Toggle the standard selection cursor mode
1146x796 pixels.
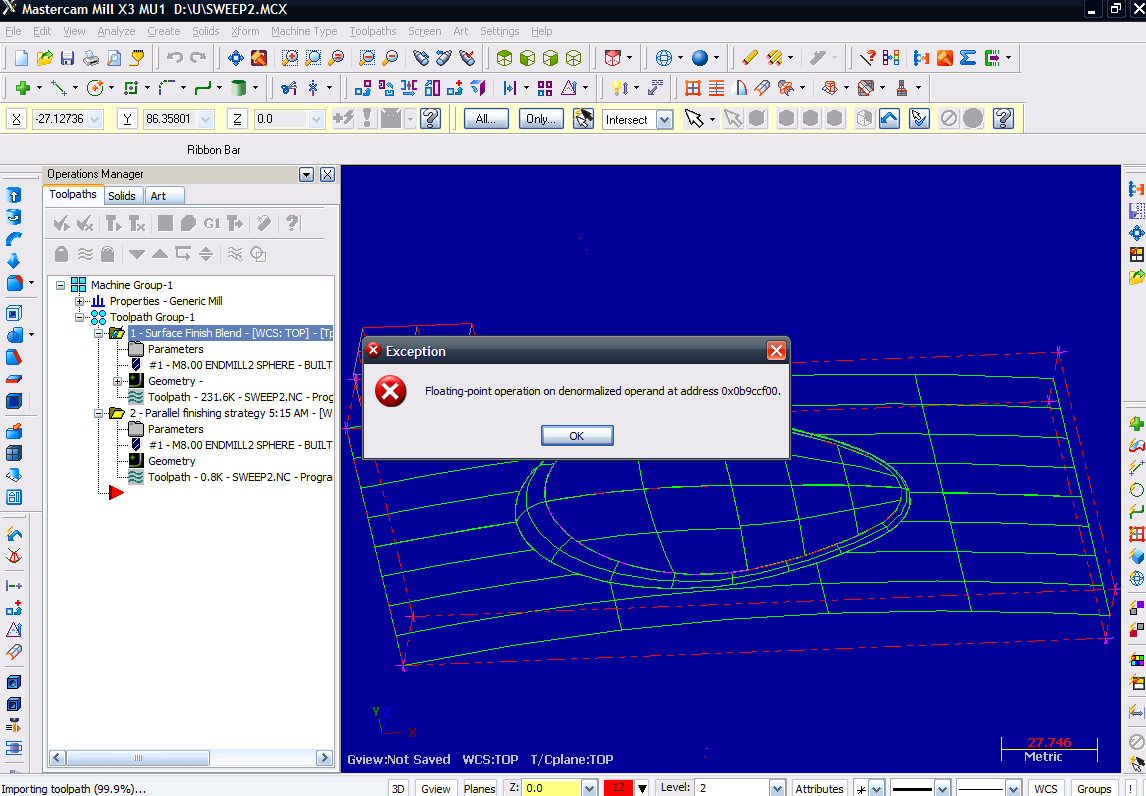[x=694, y=118]
